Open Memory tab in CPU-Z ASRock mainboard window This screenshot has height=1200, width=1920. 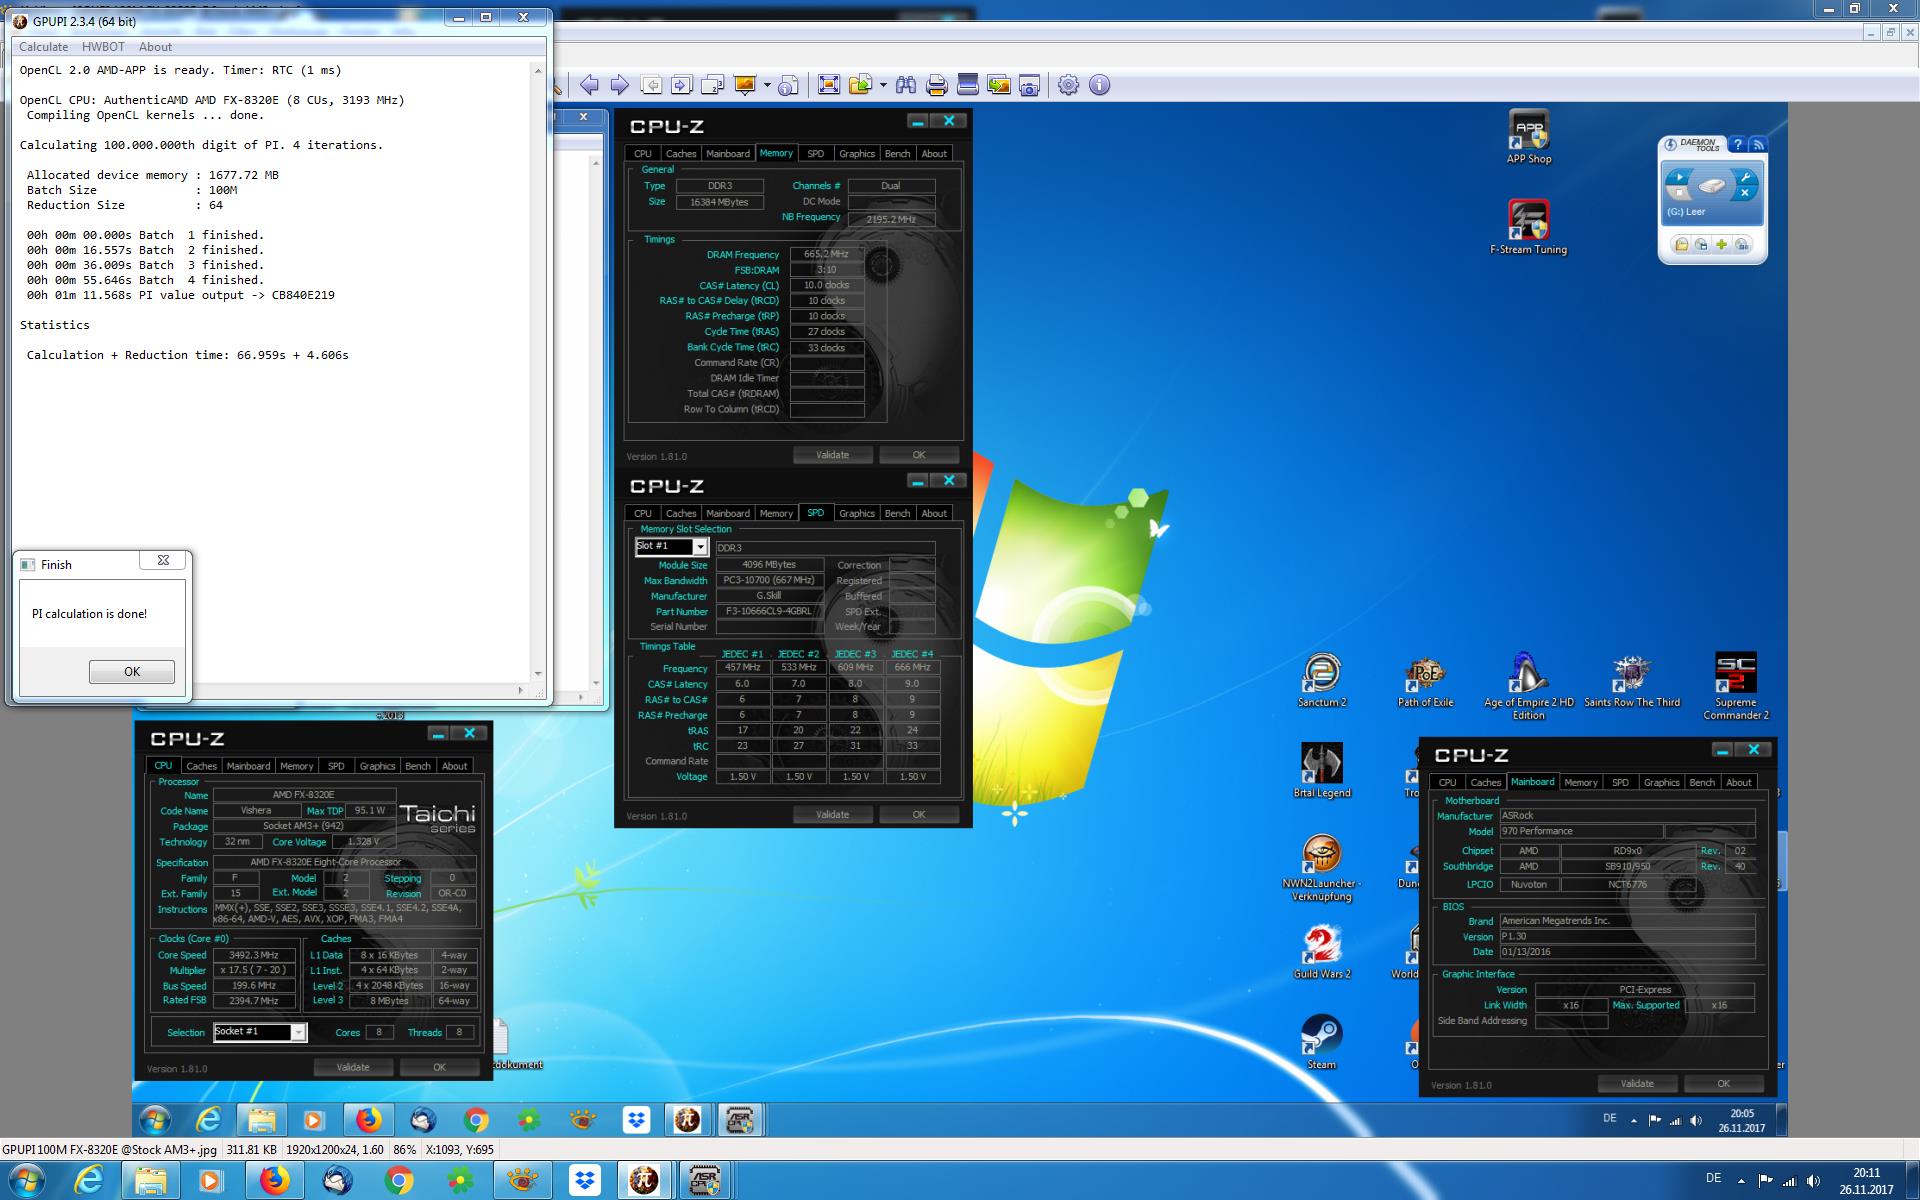[x=1581, y=783]
